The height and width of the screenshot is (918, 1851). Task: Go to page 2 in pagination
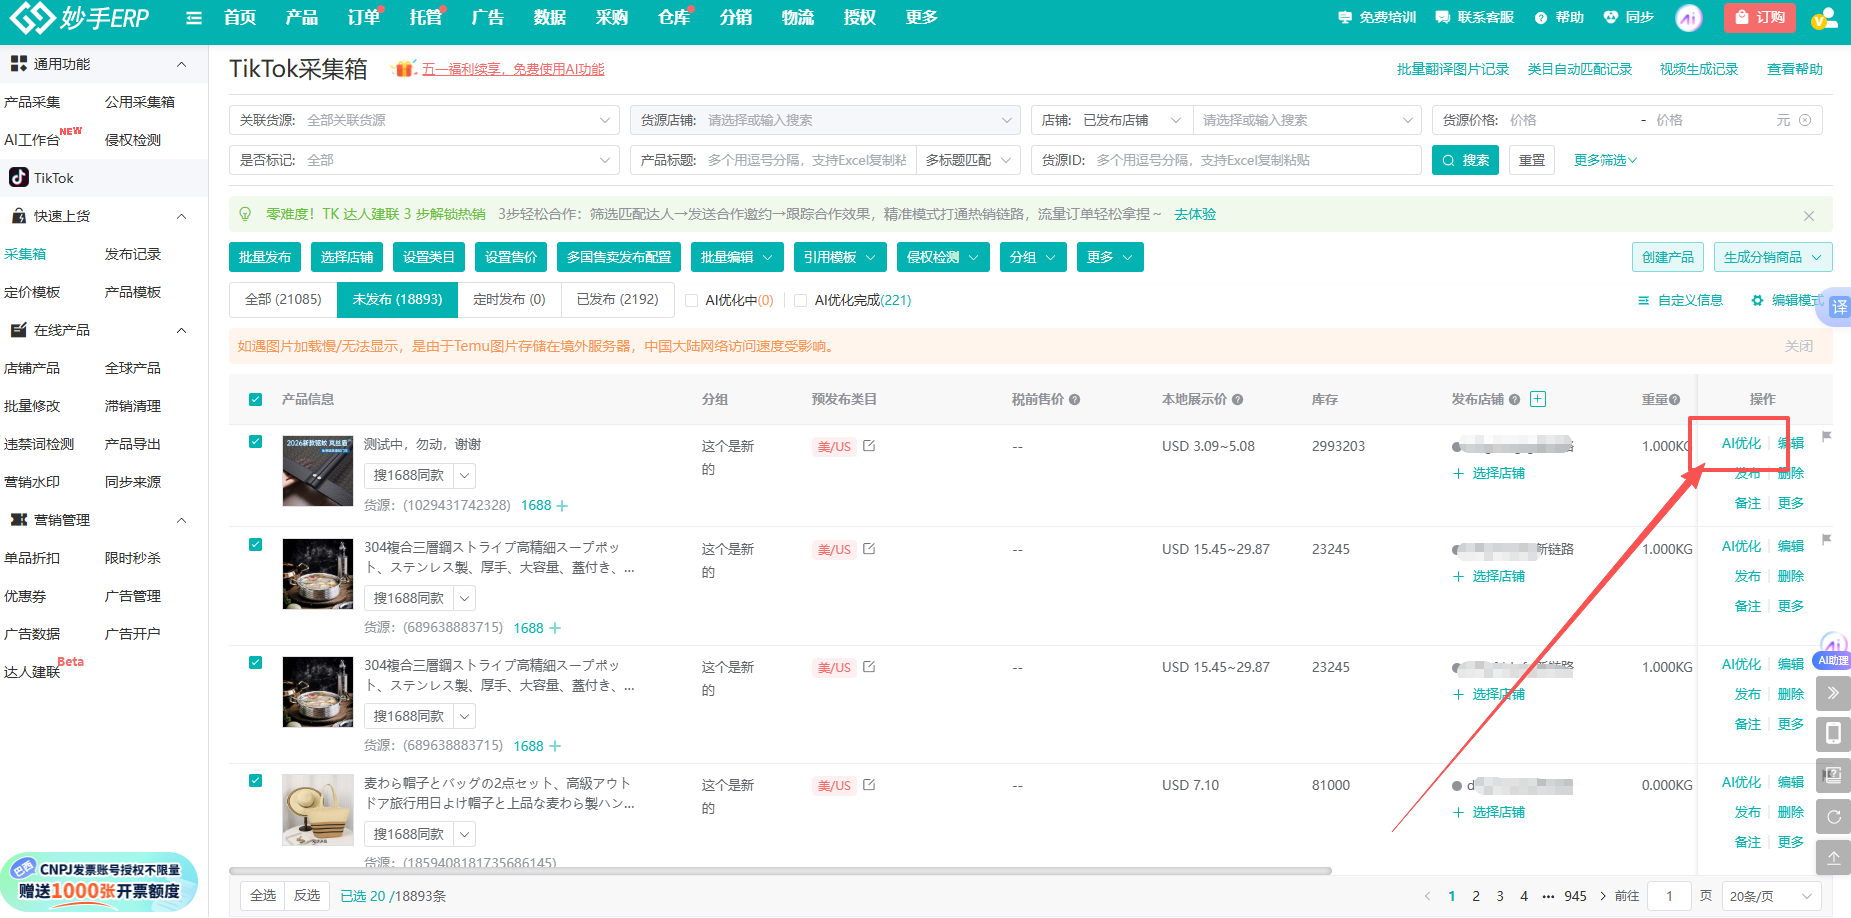tap(1476, 896)
